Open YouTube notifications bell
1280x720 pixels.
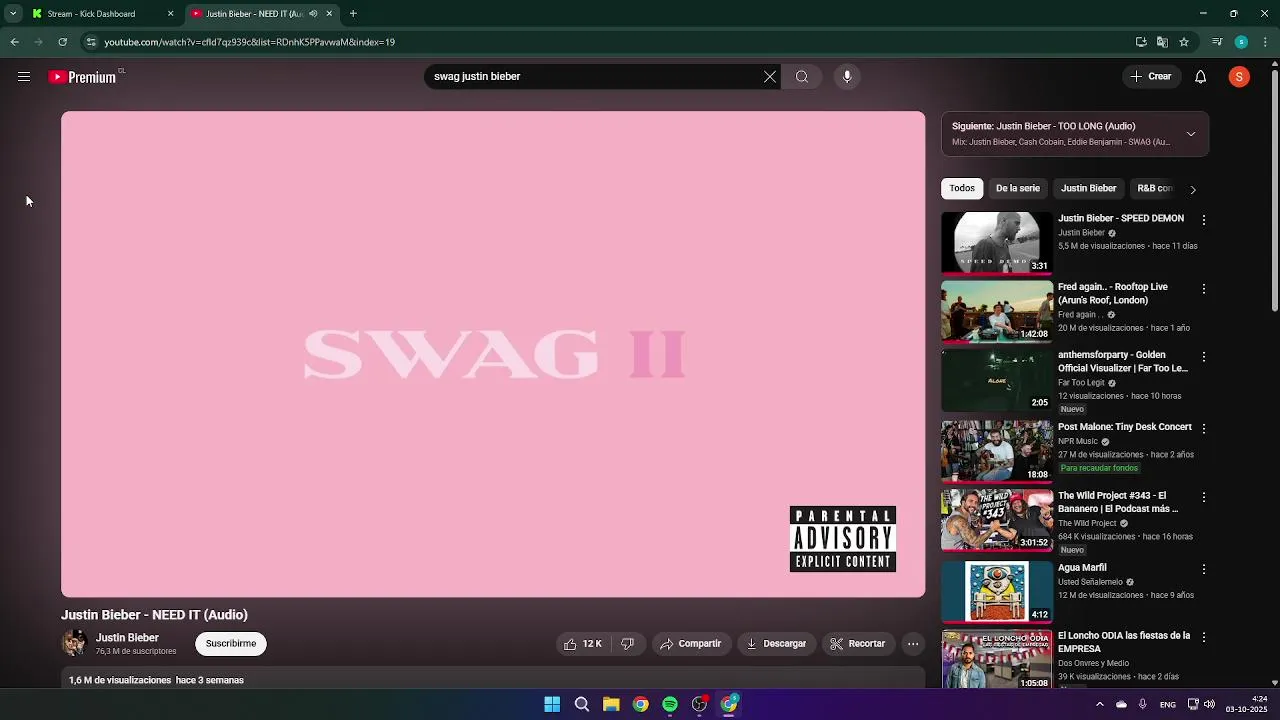[x=1201, y=77]
